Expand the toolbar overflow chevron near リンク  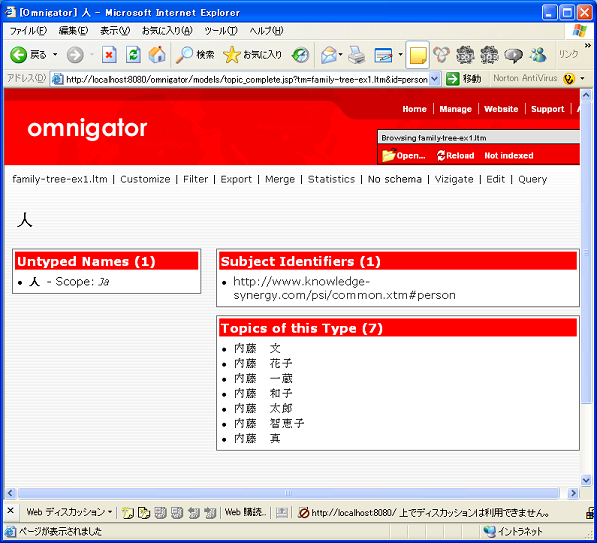587,45
